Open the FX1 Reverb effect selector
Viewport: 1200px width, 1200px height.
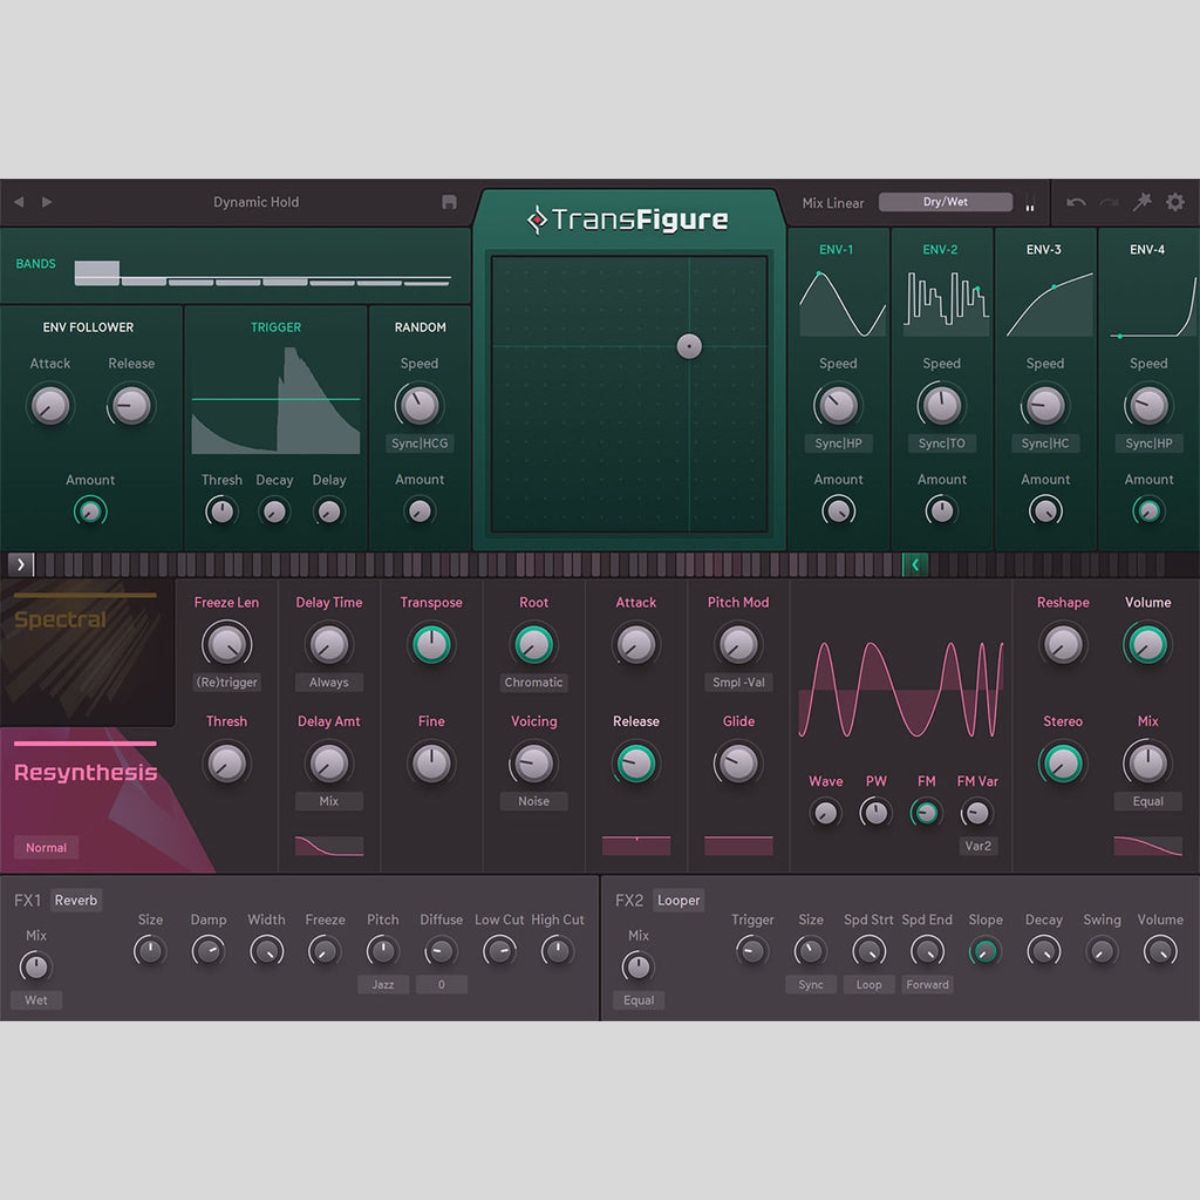[76, 900]
